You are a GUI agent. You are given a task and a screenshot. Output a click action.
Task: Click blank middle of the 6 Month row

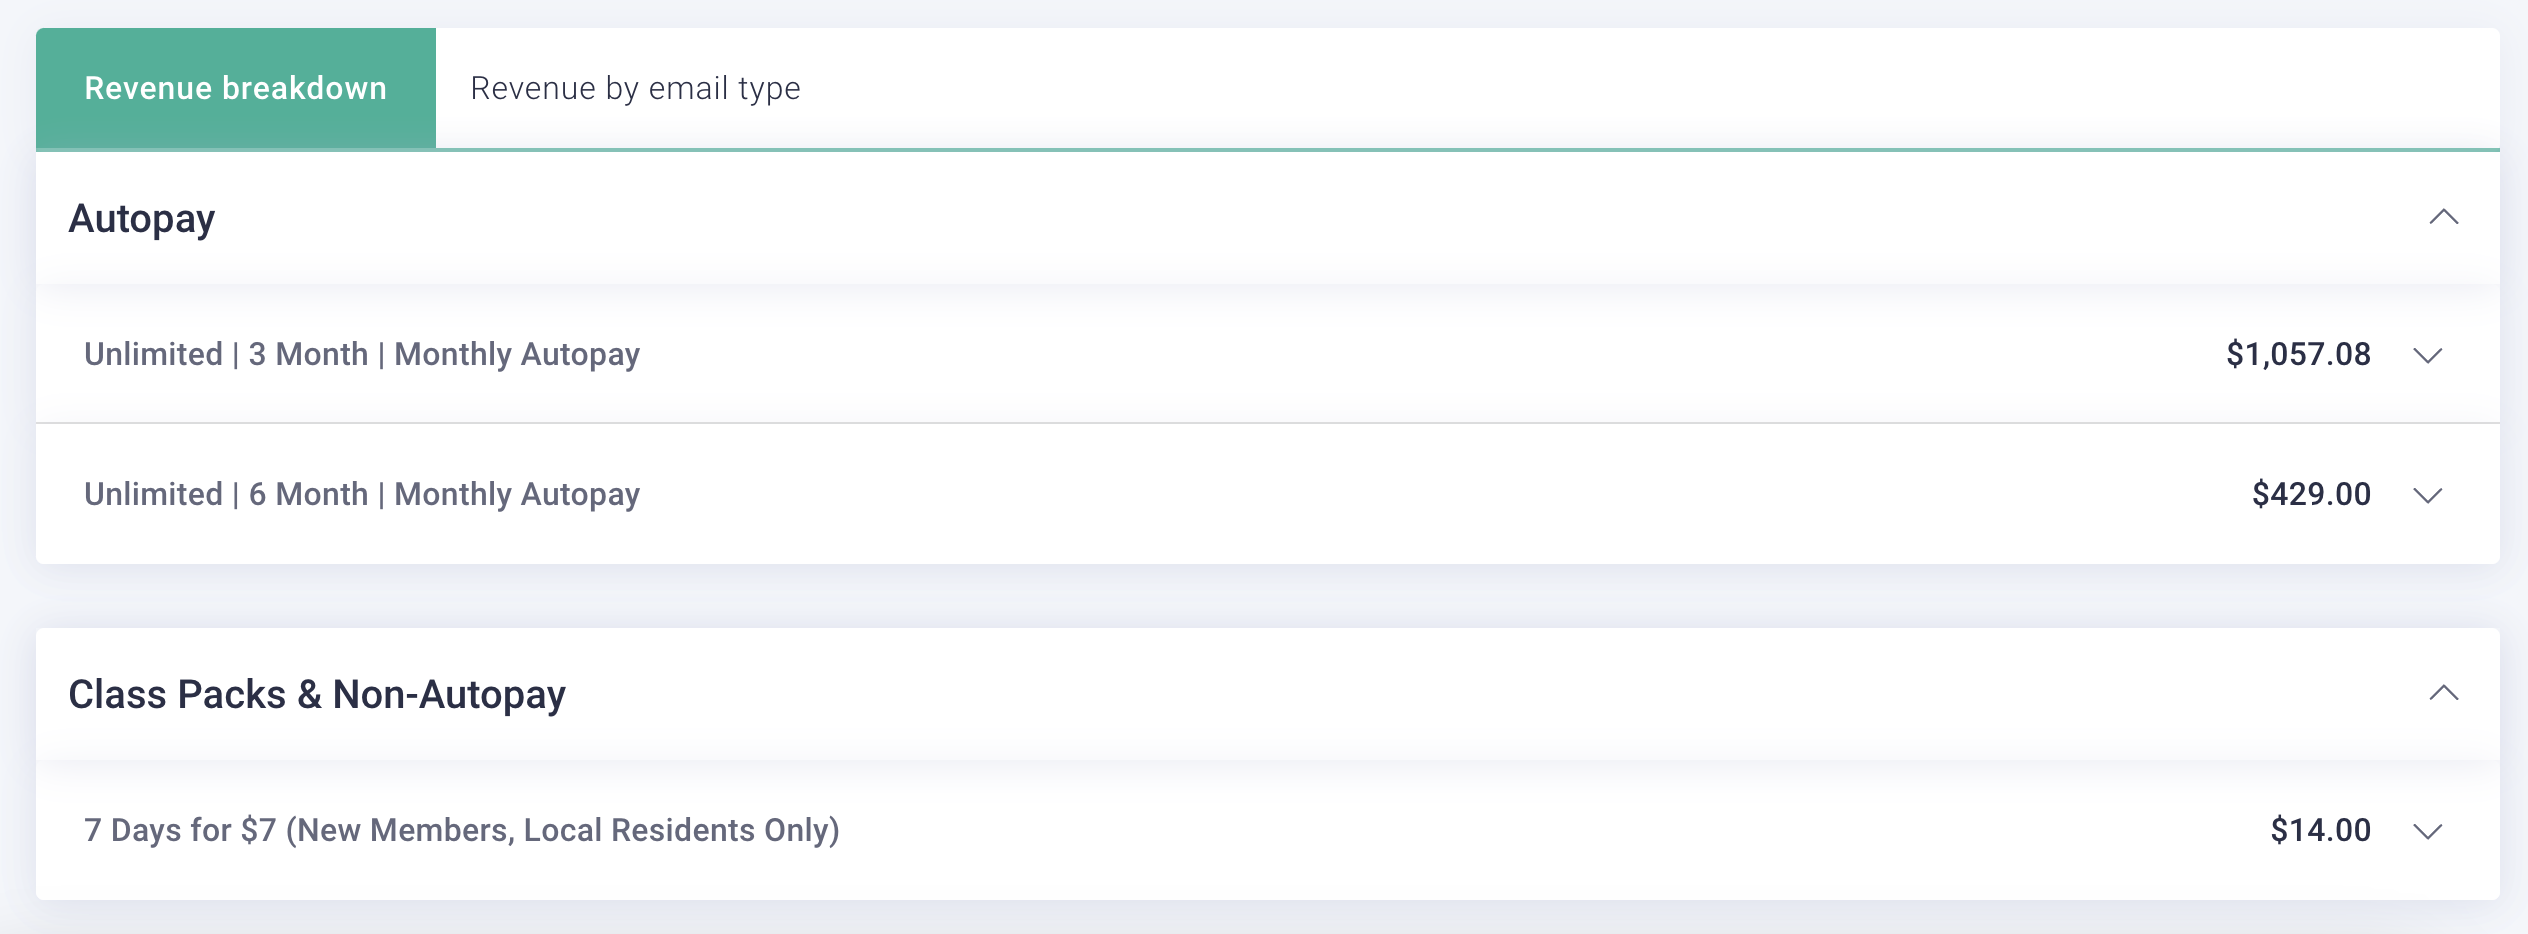pos(1400,494)
